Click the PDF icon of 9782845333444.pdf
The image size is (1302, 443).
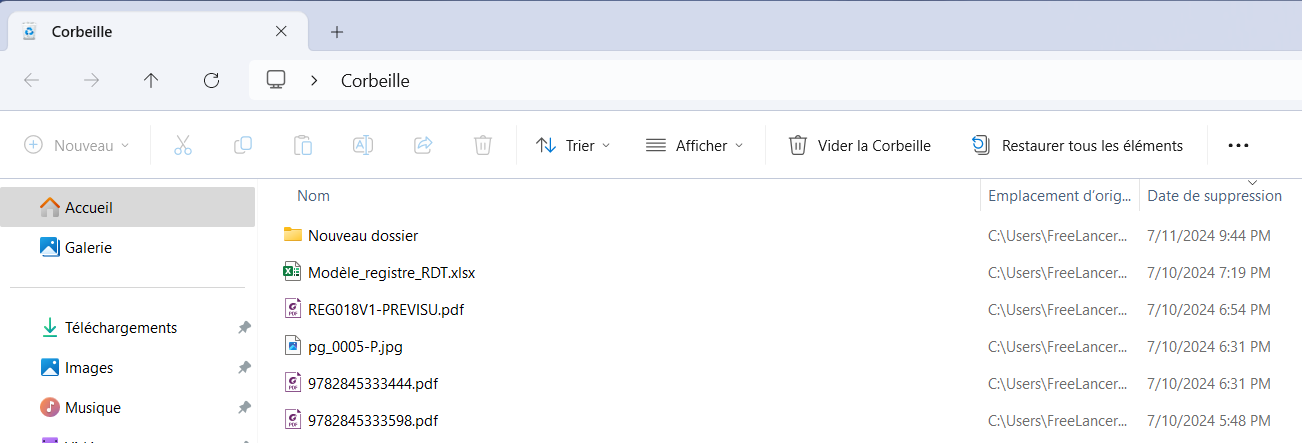[293, 383]
